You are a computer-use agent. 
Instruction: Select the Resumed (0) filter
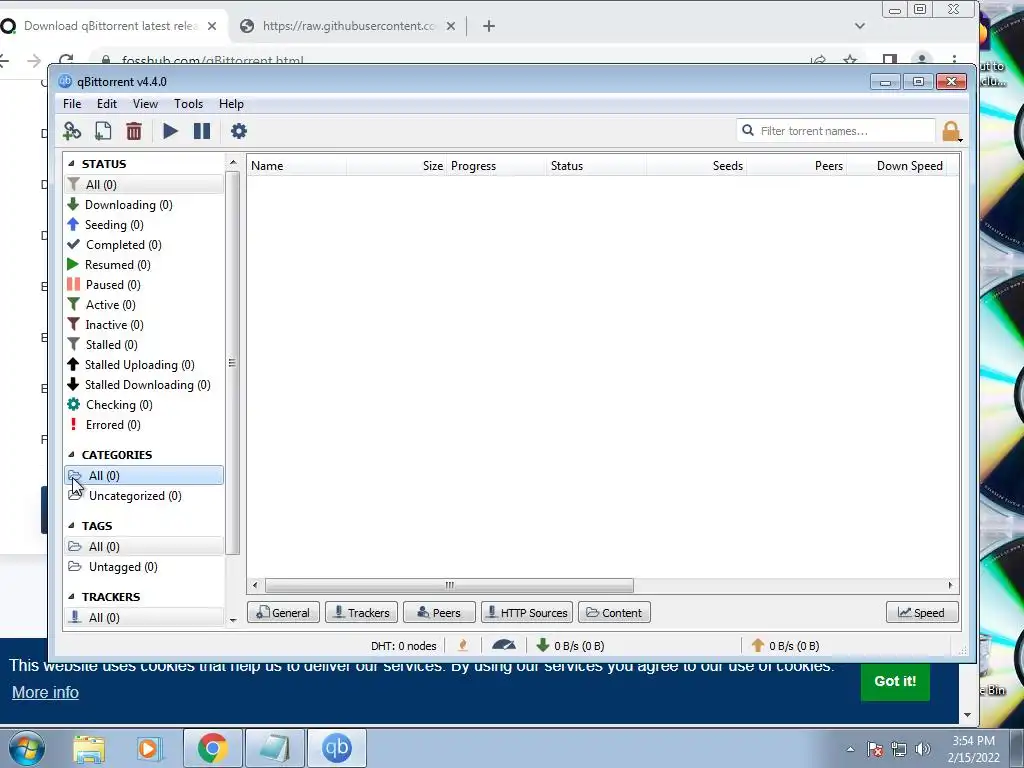pyautogui.click(x=144, y=264)
